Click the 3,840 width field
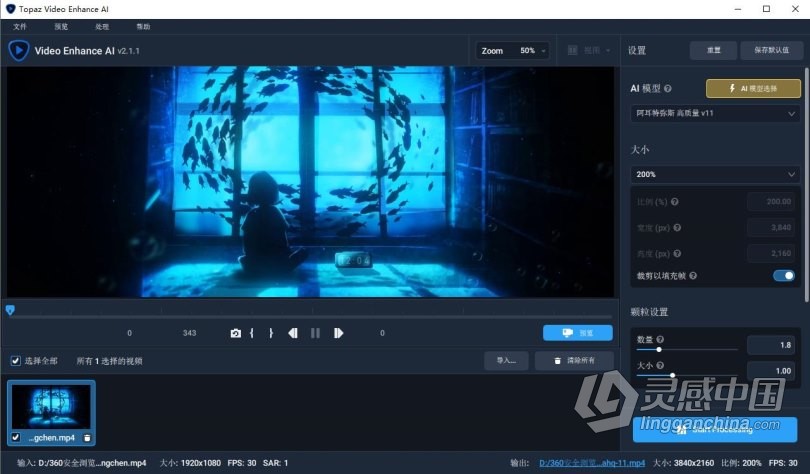This screenshot has width=810, height=474. coord(770,227)
